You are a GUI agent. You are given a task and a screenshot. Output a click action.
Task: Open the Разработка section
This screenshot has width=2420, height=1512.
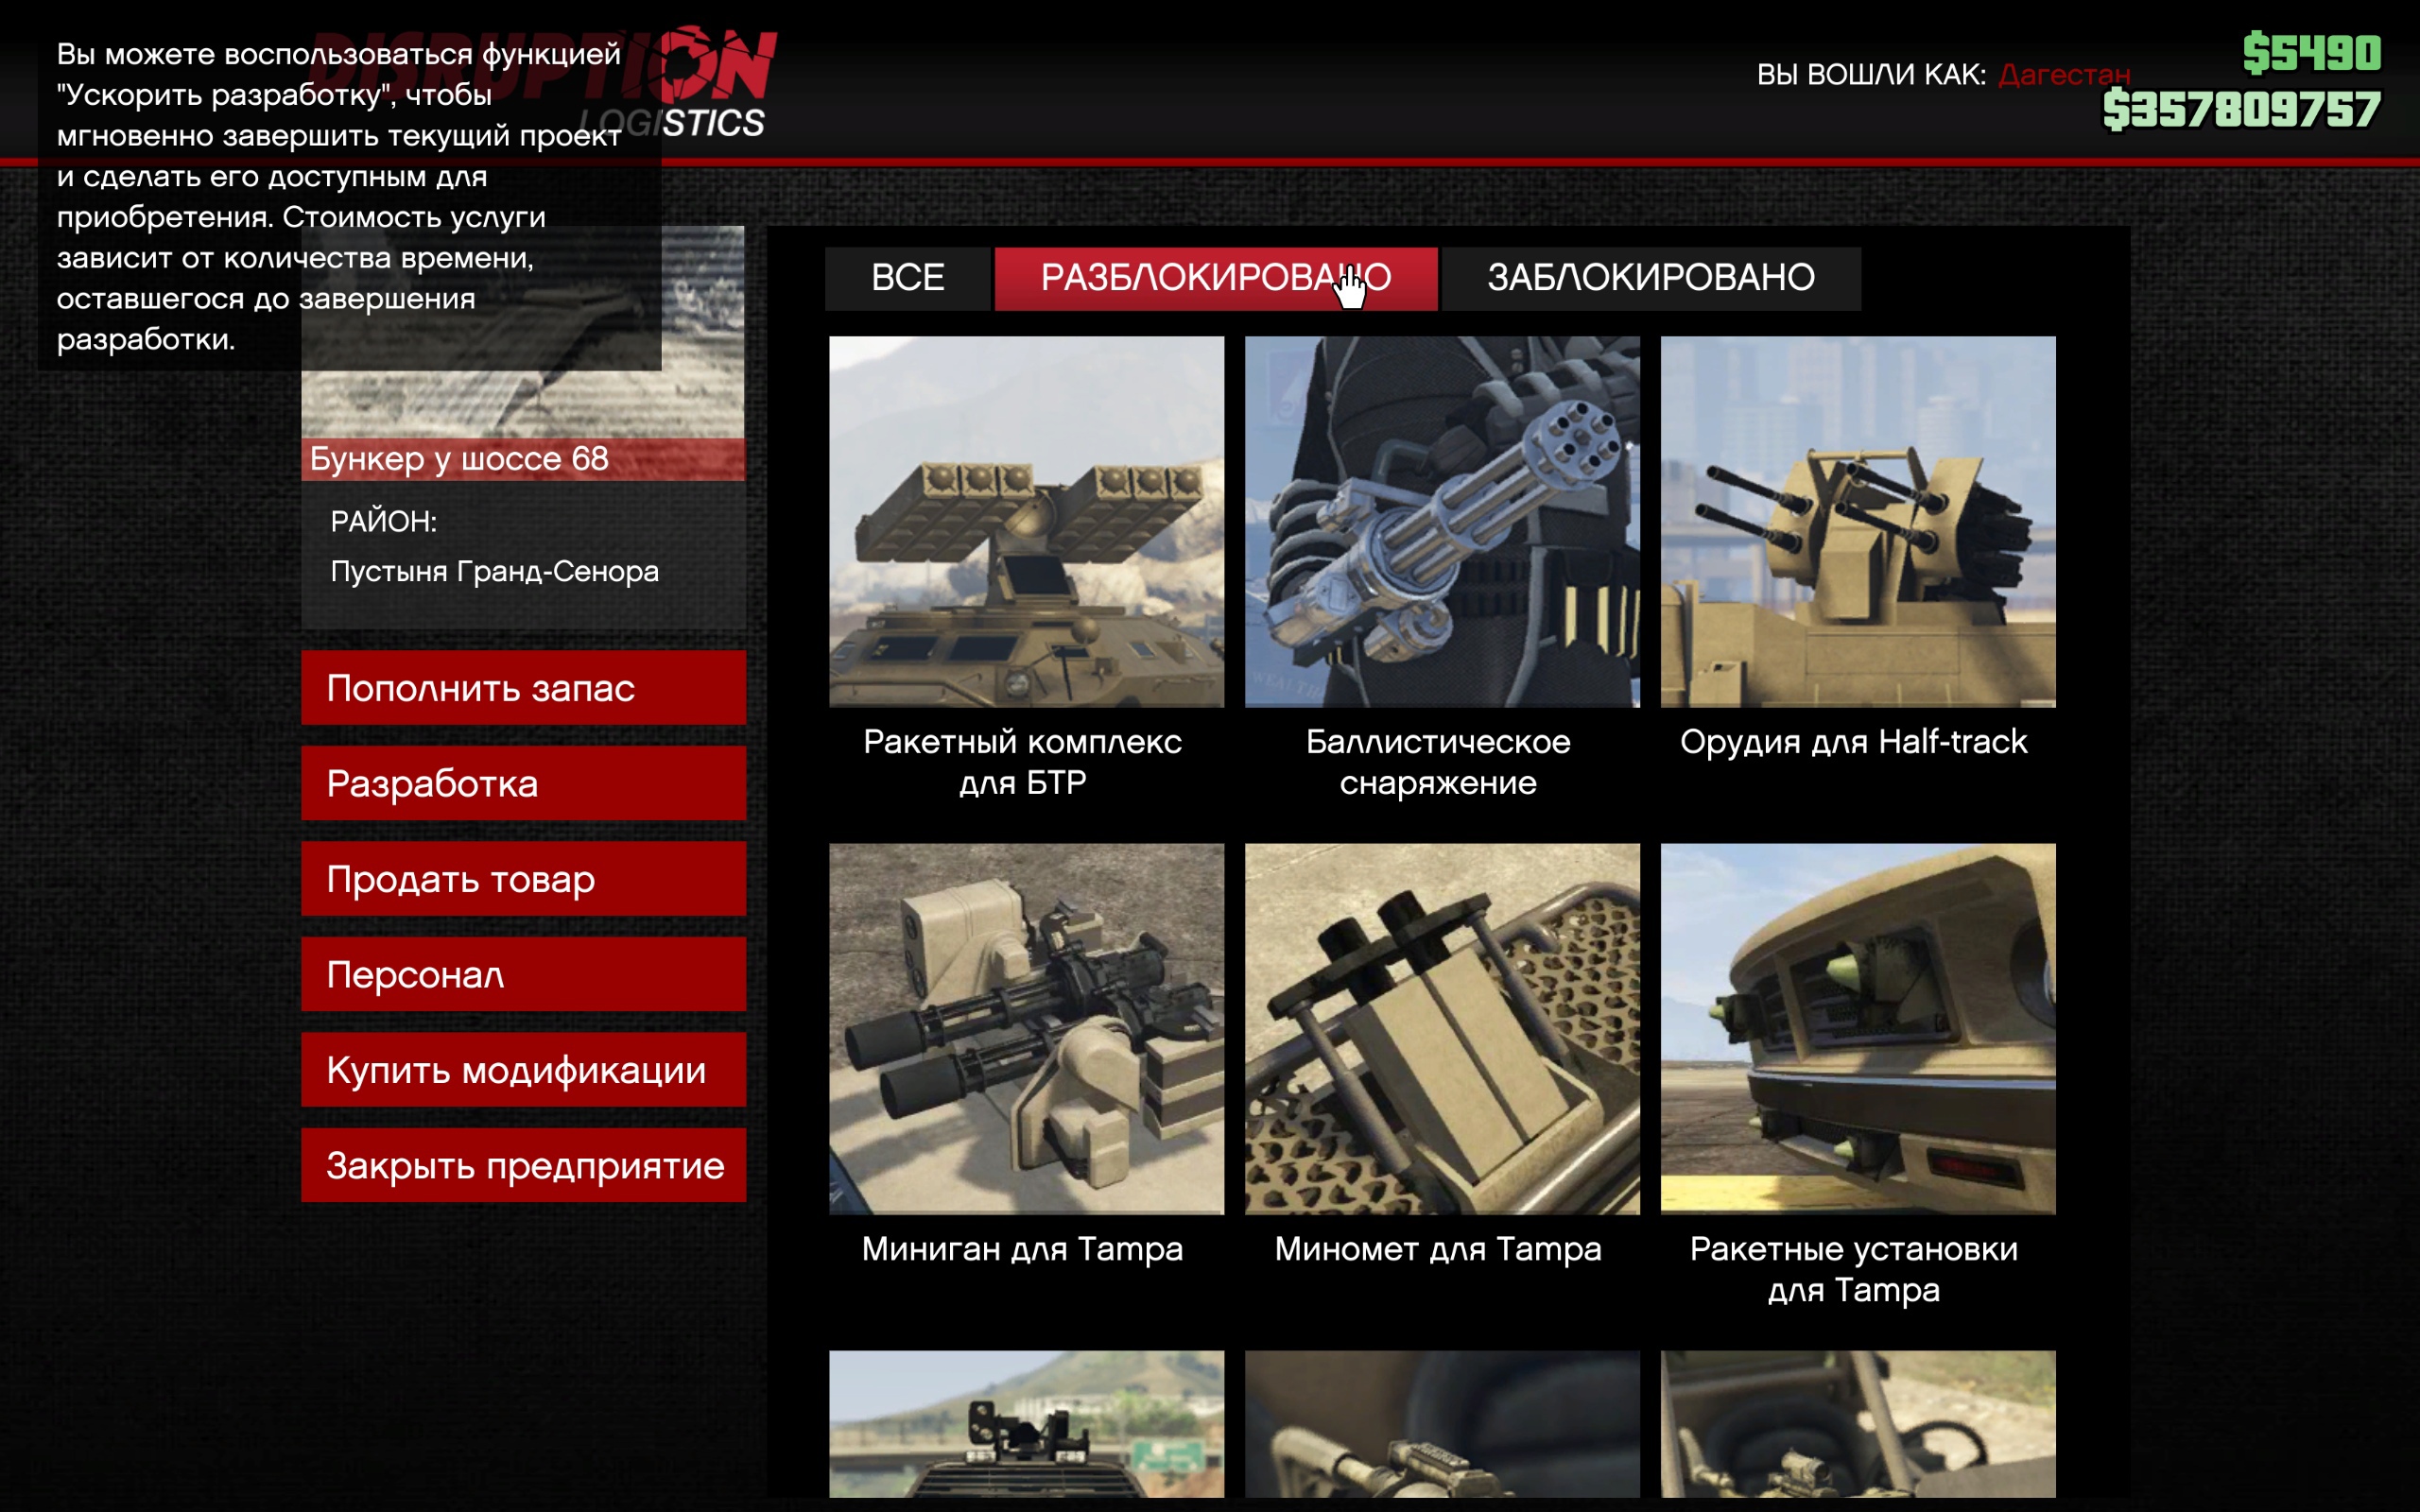(x=523, y=783)
